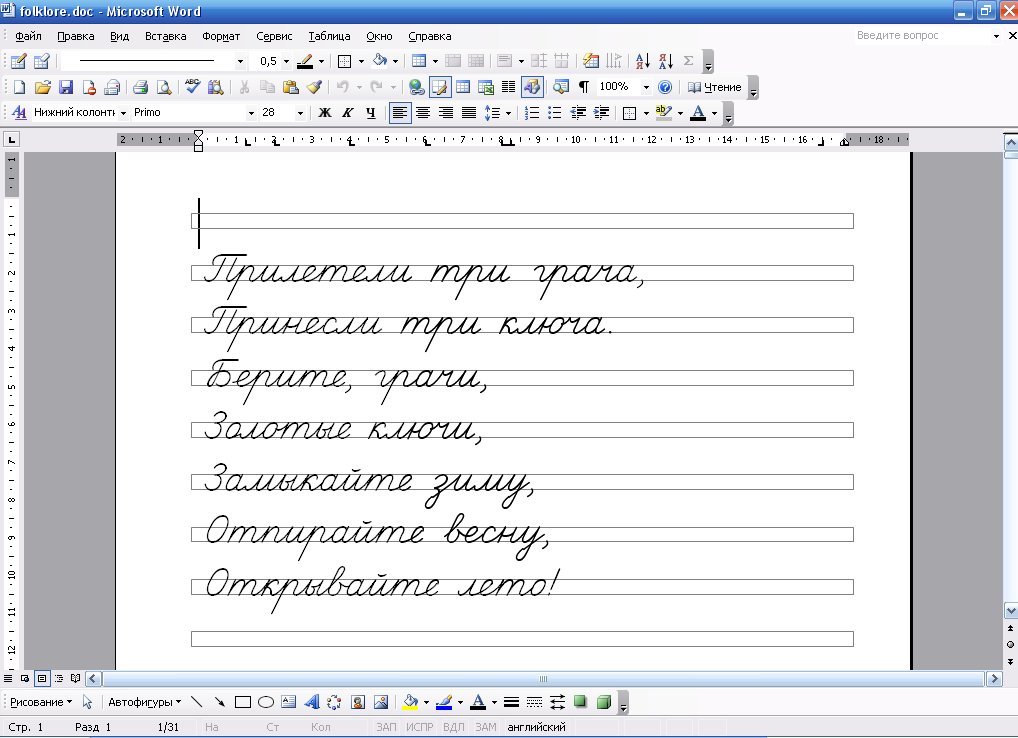This screenshot has height=738, width=1018.
Task: Click the Save floppy disk icon
Action: pyautogui.click(x=66, y=87)
